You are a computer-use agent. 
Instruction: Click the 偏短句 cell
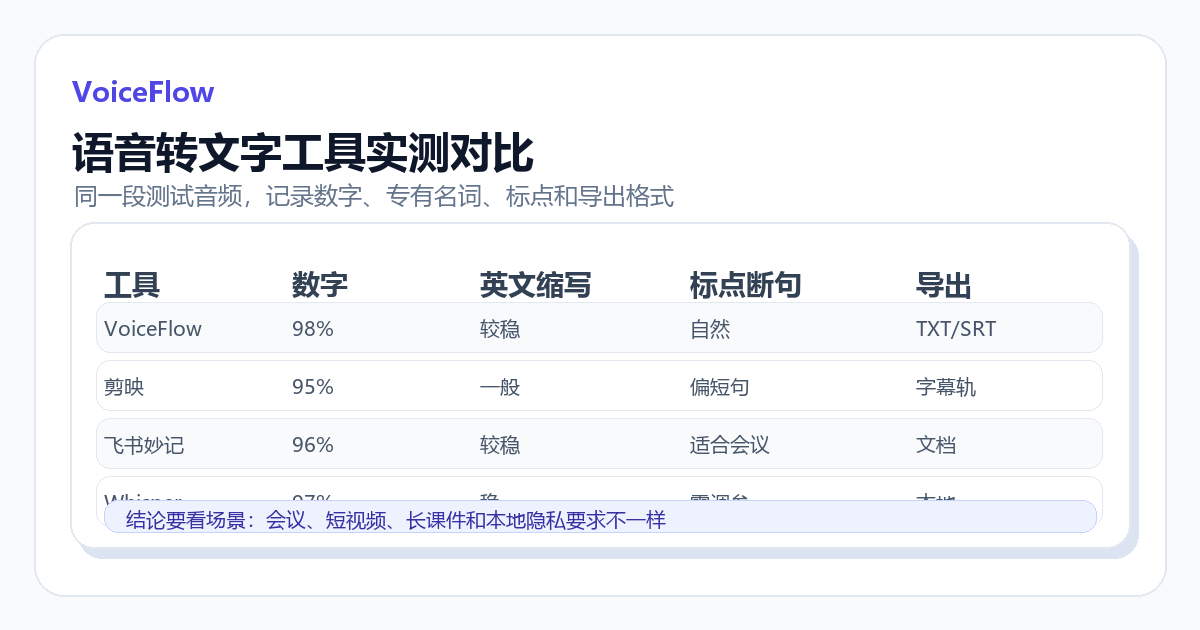click(720, 386)
